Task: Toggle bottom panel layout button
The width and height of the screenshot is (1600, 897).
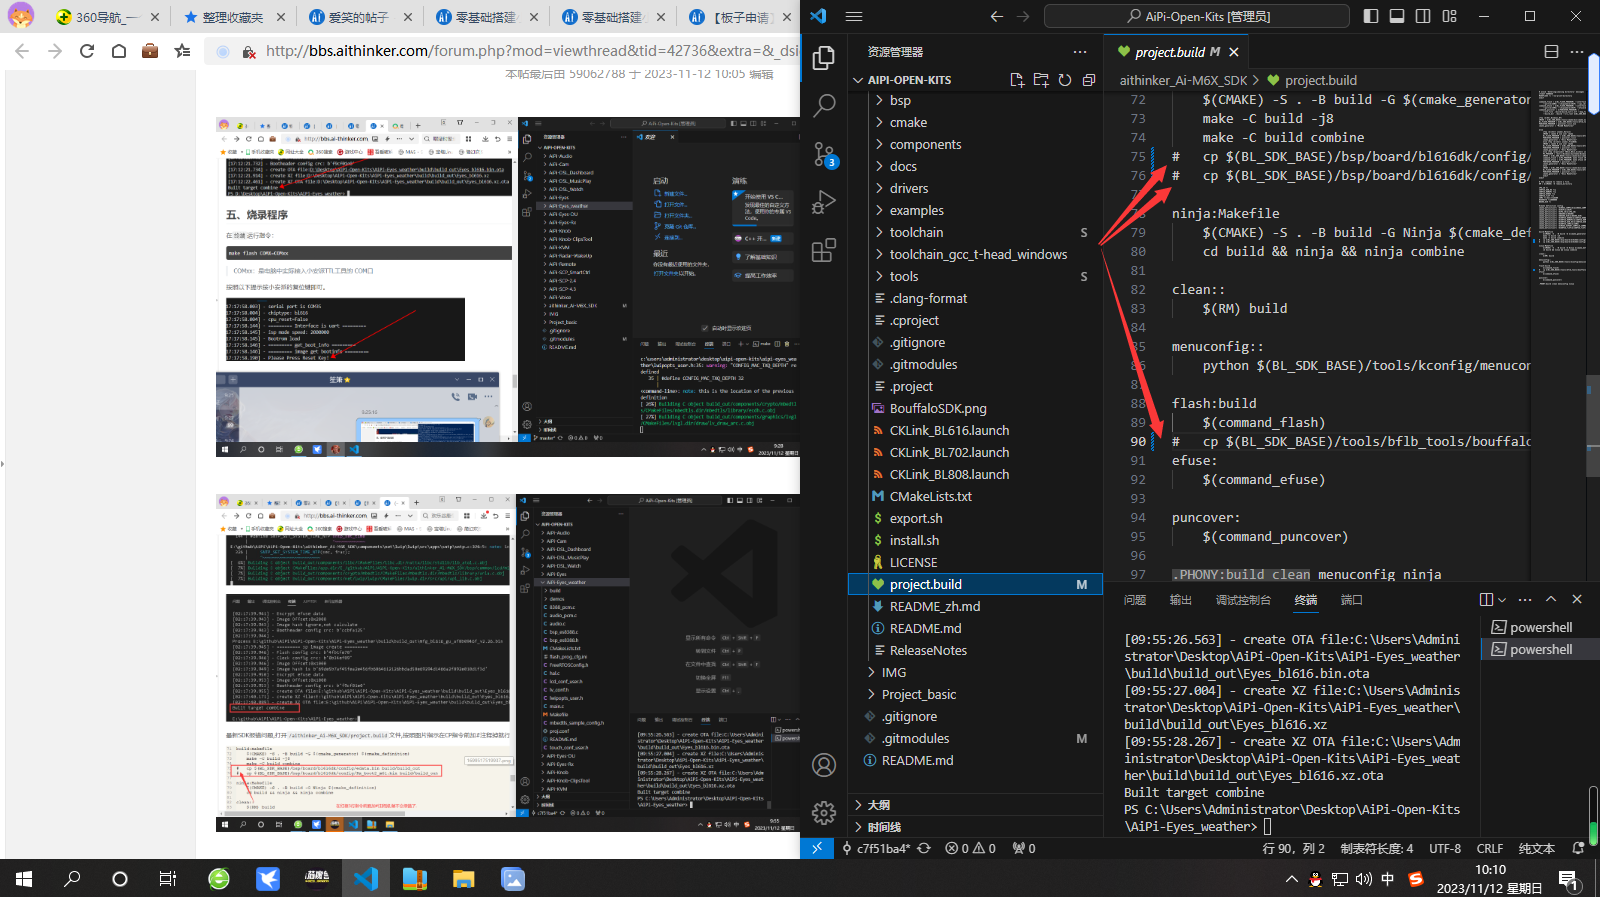Action: tap(1397, 16)
